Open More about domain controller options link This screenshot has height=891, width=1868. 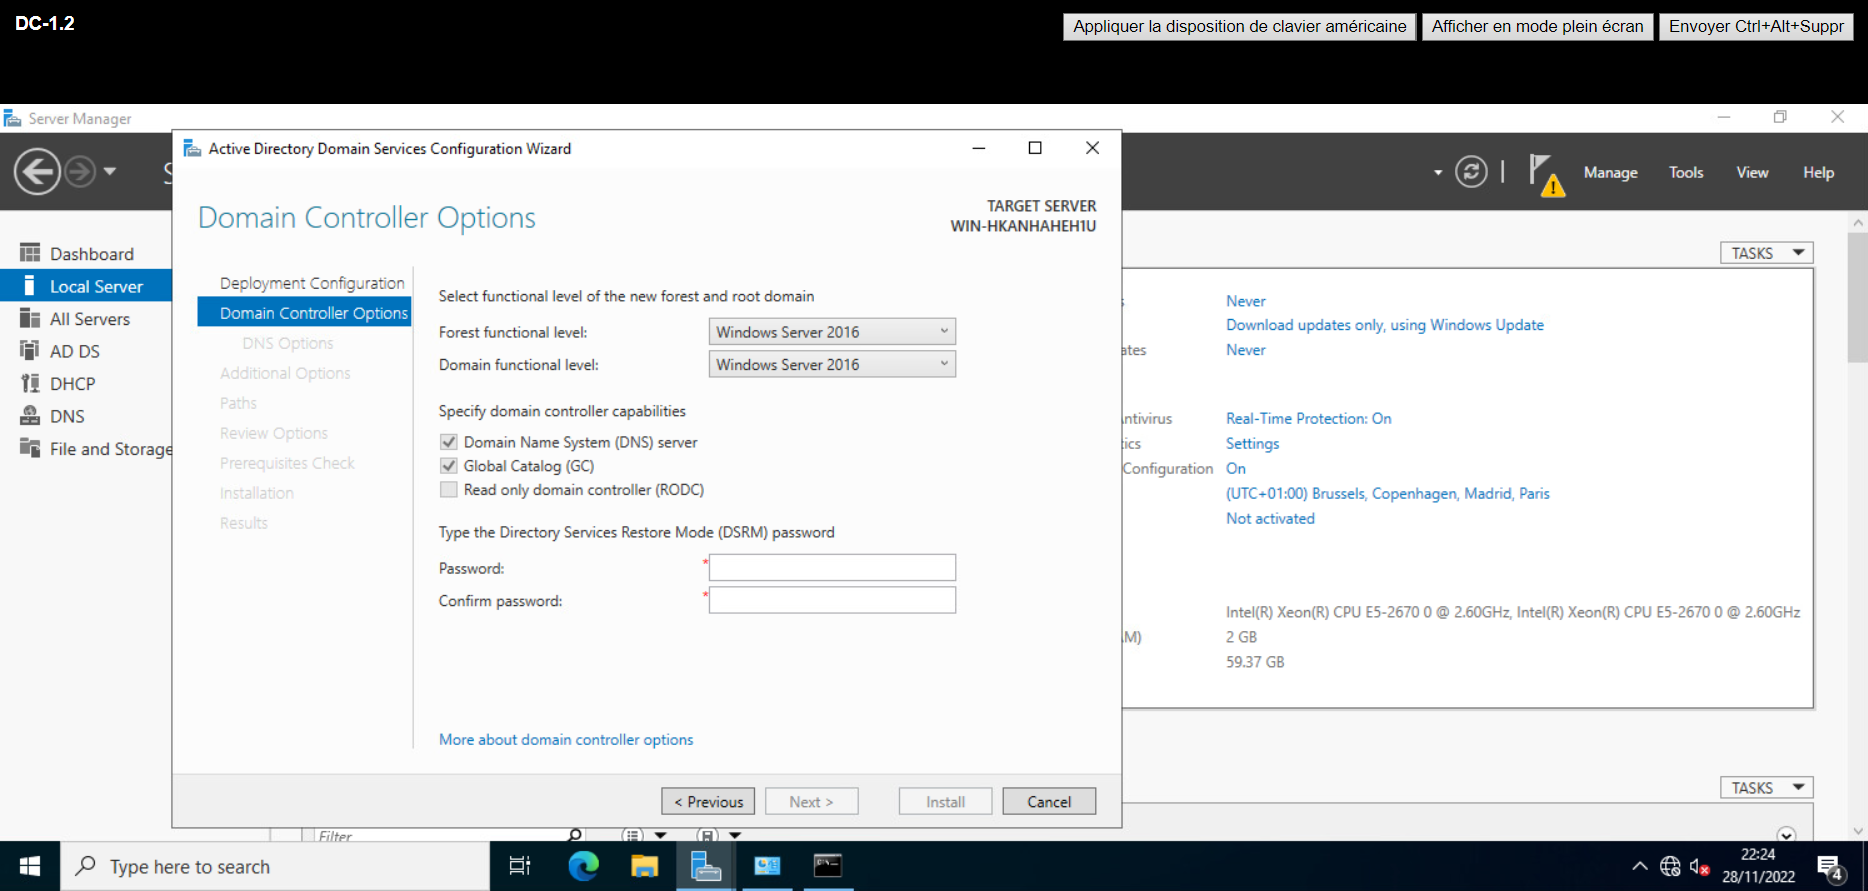point(566,740)
